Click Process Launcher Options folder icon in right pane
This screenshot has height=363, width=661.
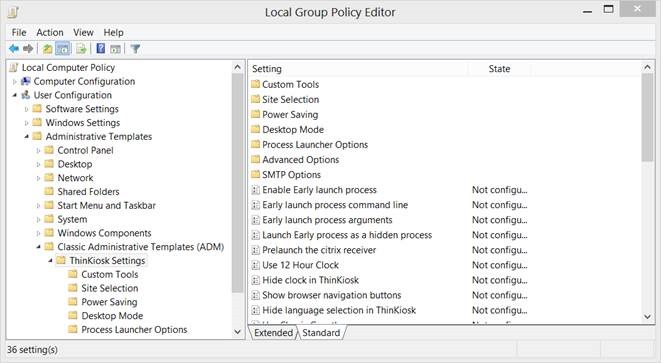pyautogui.click(x=255, y=144)
